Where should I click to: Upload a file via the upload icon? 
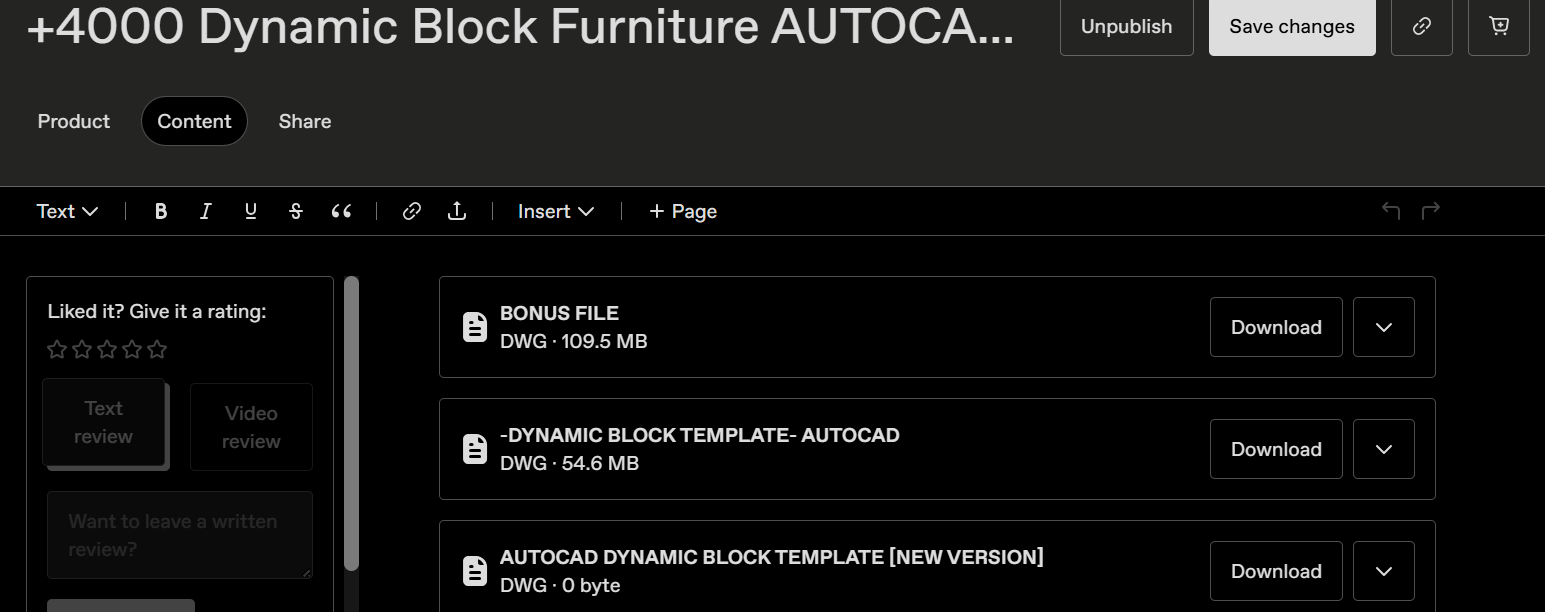(457, 211)
